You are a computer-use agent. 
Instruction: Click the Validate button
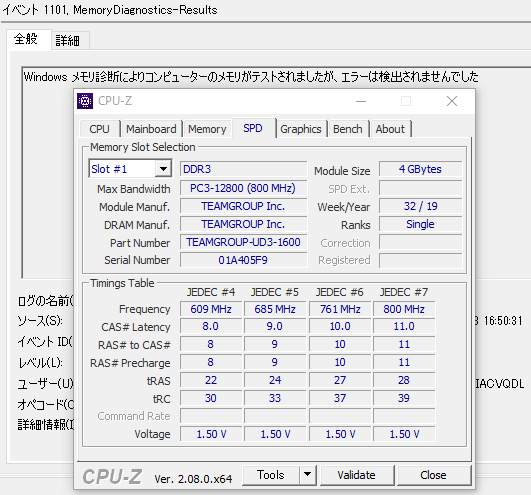point(357,475)
